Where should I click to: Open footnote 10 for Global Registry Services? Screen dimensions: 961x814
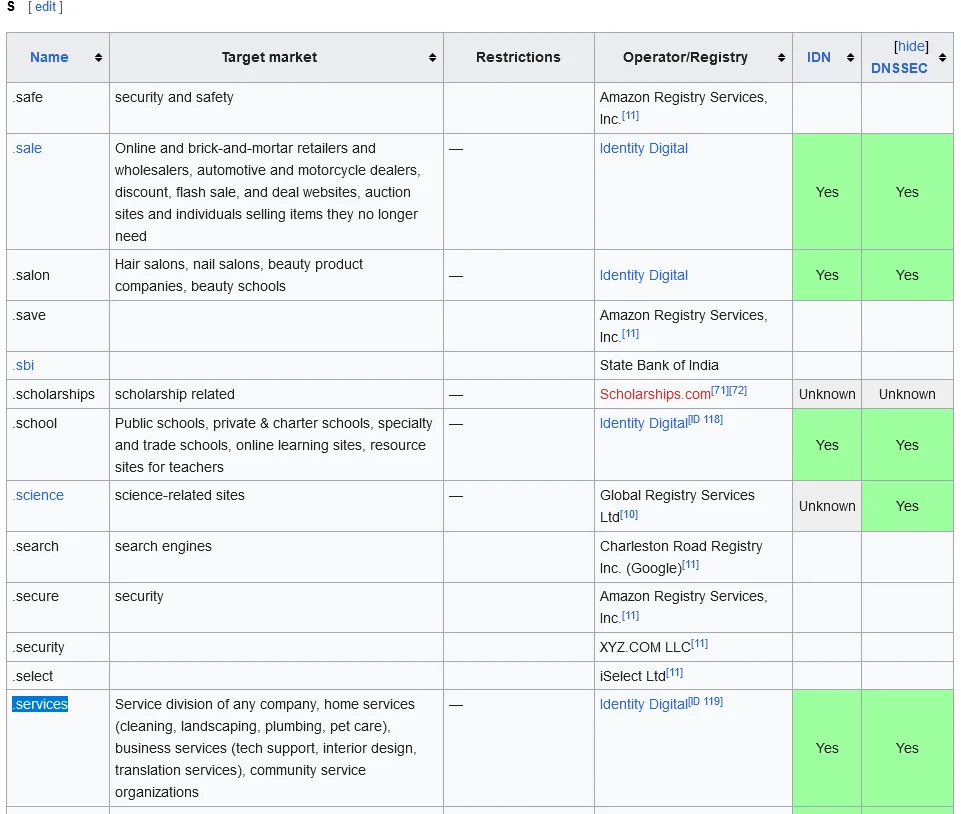click(x=629, y=515)
